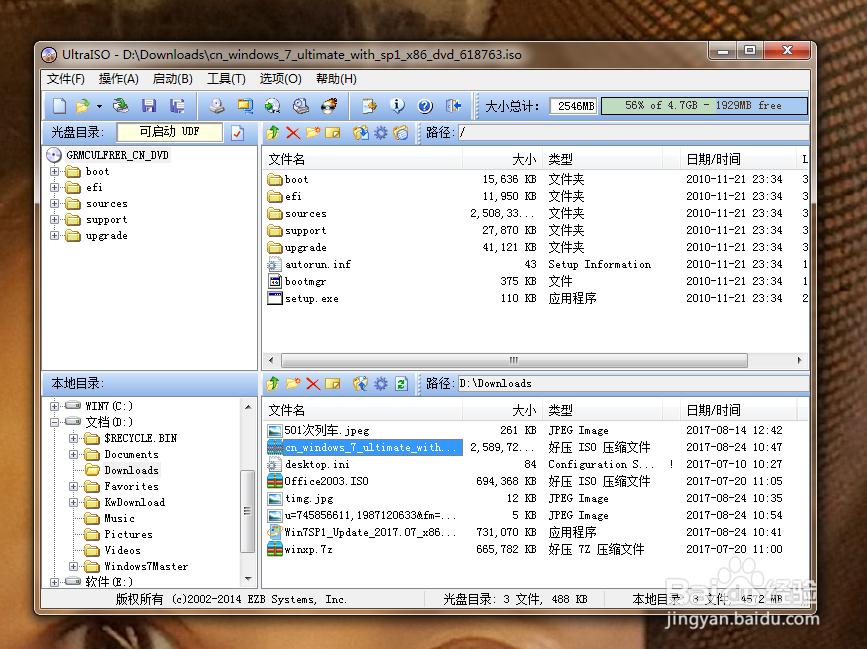Open the 启动(B) menu
The height and width of the screenshot is (649, 867).
tap(173, 79)
